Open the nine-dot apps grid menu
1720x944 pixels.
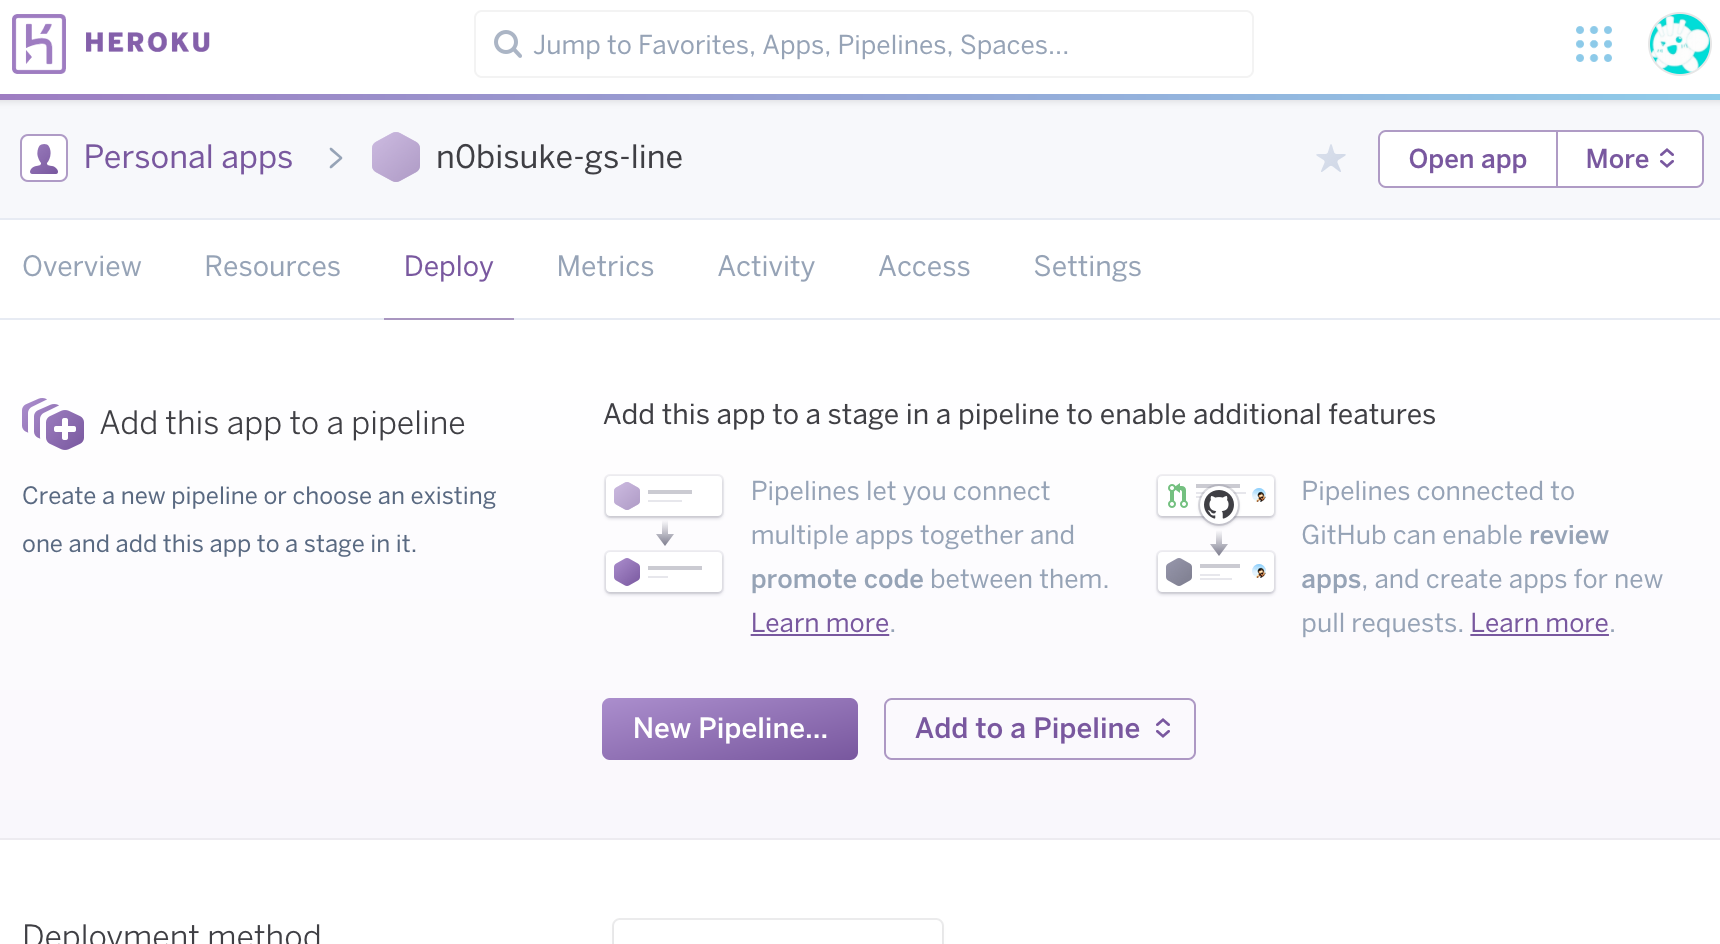click(x=1593, y=44)
